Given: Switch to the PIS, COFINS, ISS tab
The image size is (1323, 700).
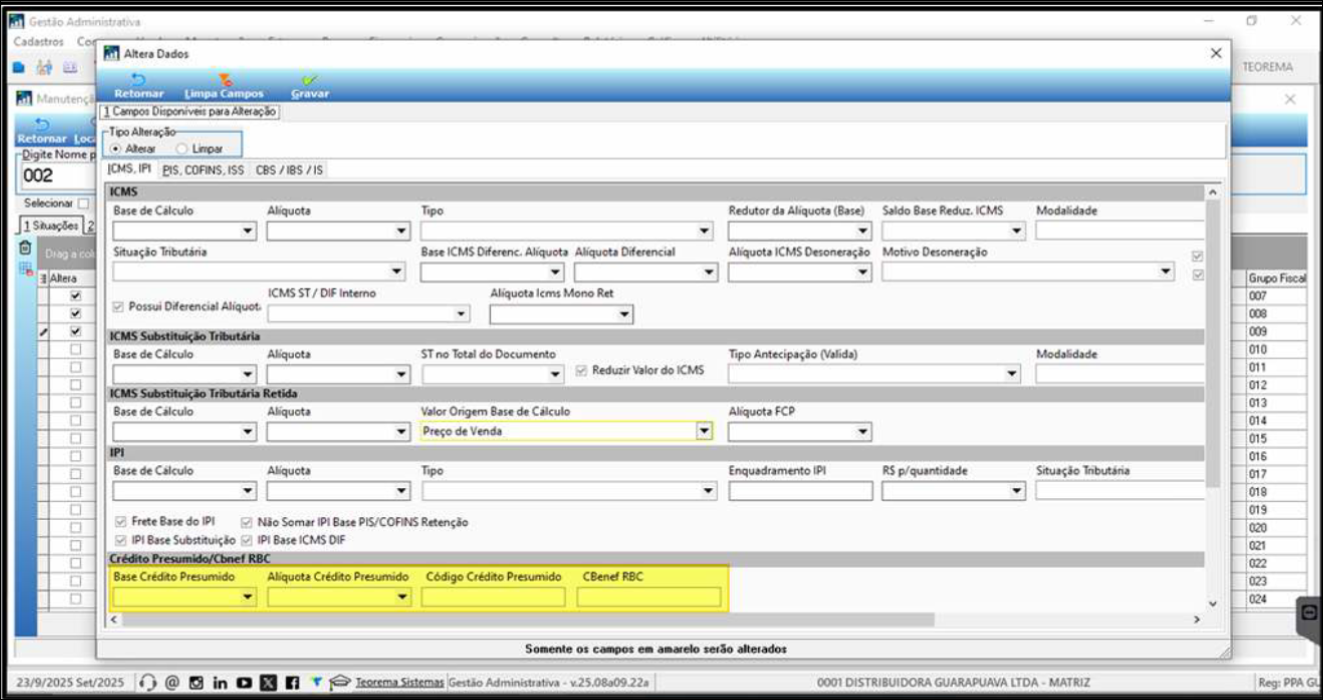Looking at the screenshot, I should click(x=203, y=170).
